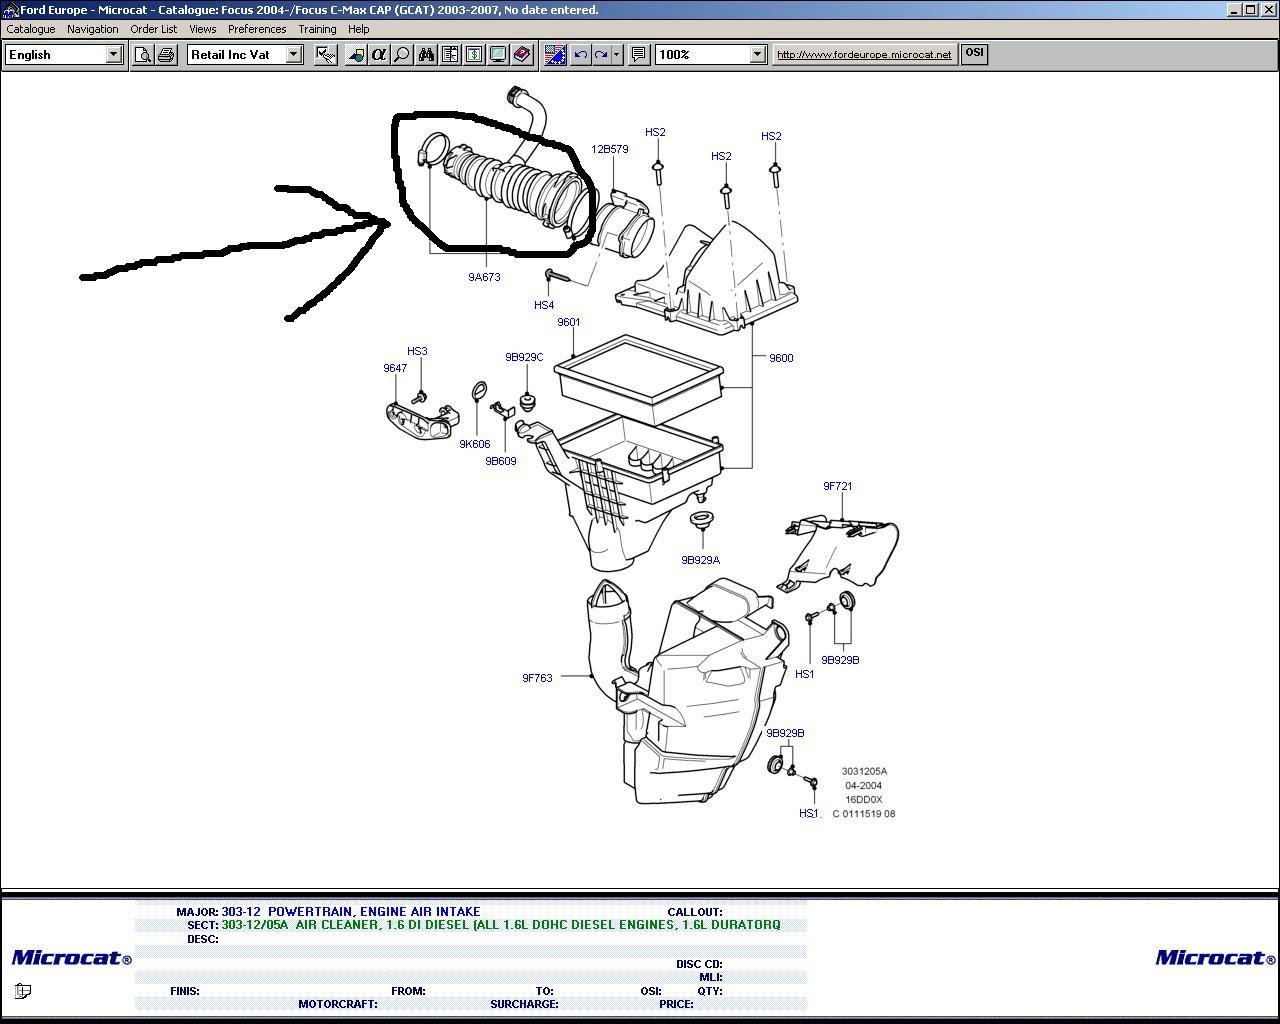This screenshot has height=1024, width=1280.
Task: Click the undo arrow icon
Action: tap(580, 55)
